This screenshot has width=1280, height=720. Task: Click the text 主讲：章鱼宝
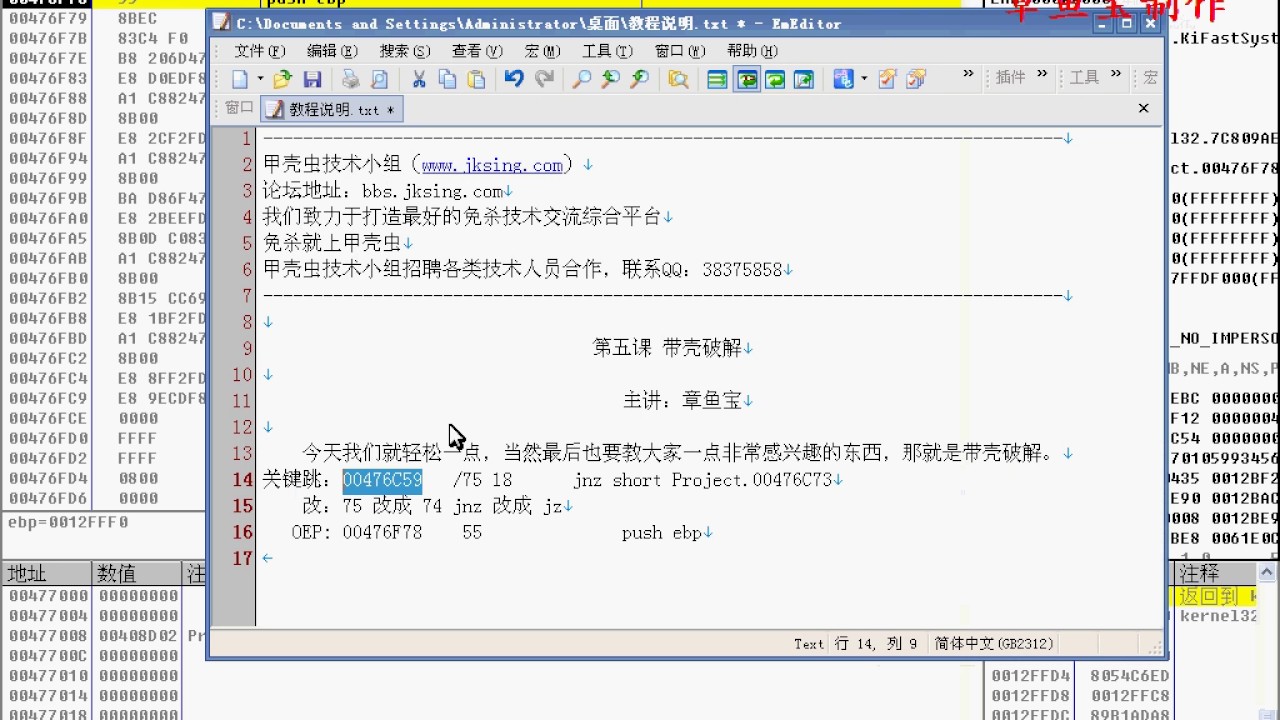[x=682, y=401]
